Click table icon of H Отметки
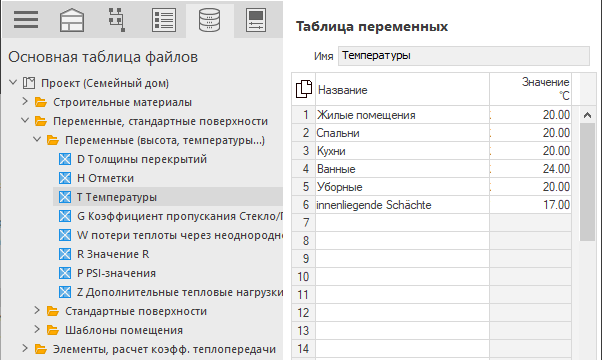Image resolution: width=602 pixels, height=360 pixels. 65,178
